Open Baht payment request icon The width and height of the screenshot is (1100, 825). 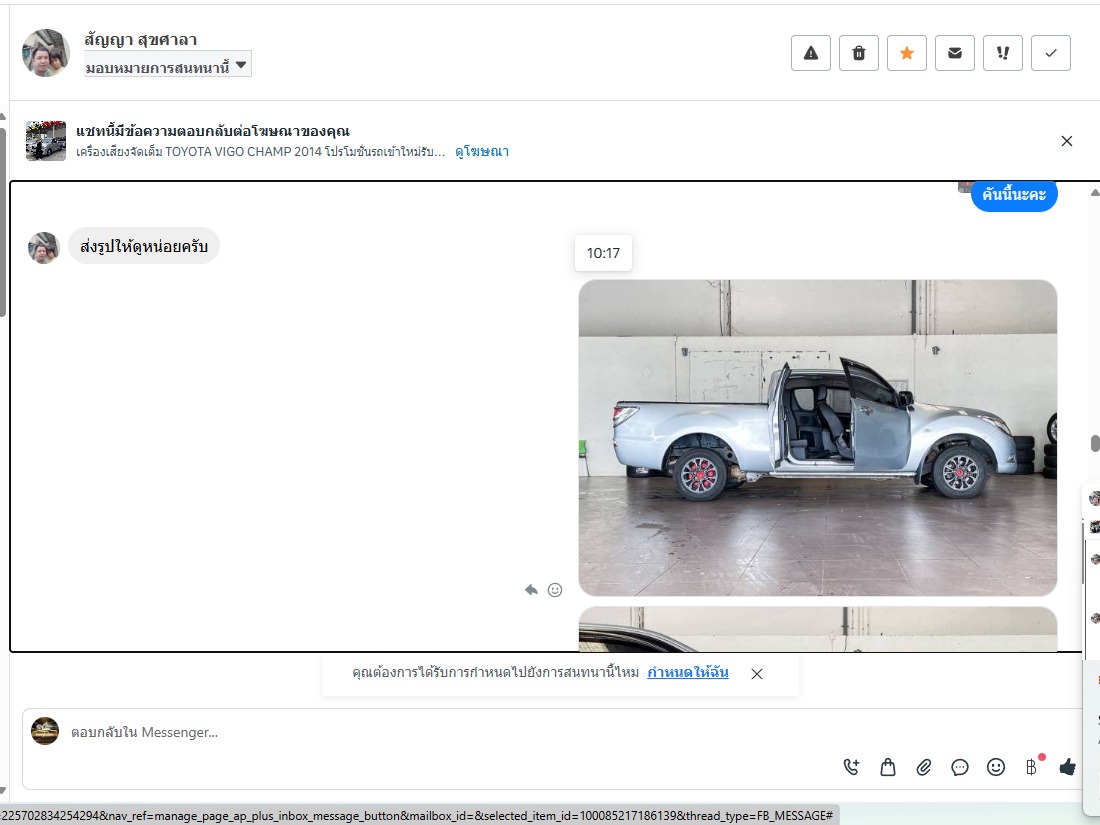(x=1031, y=767)
